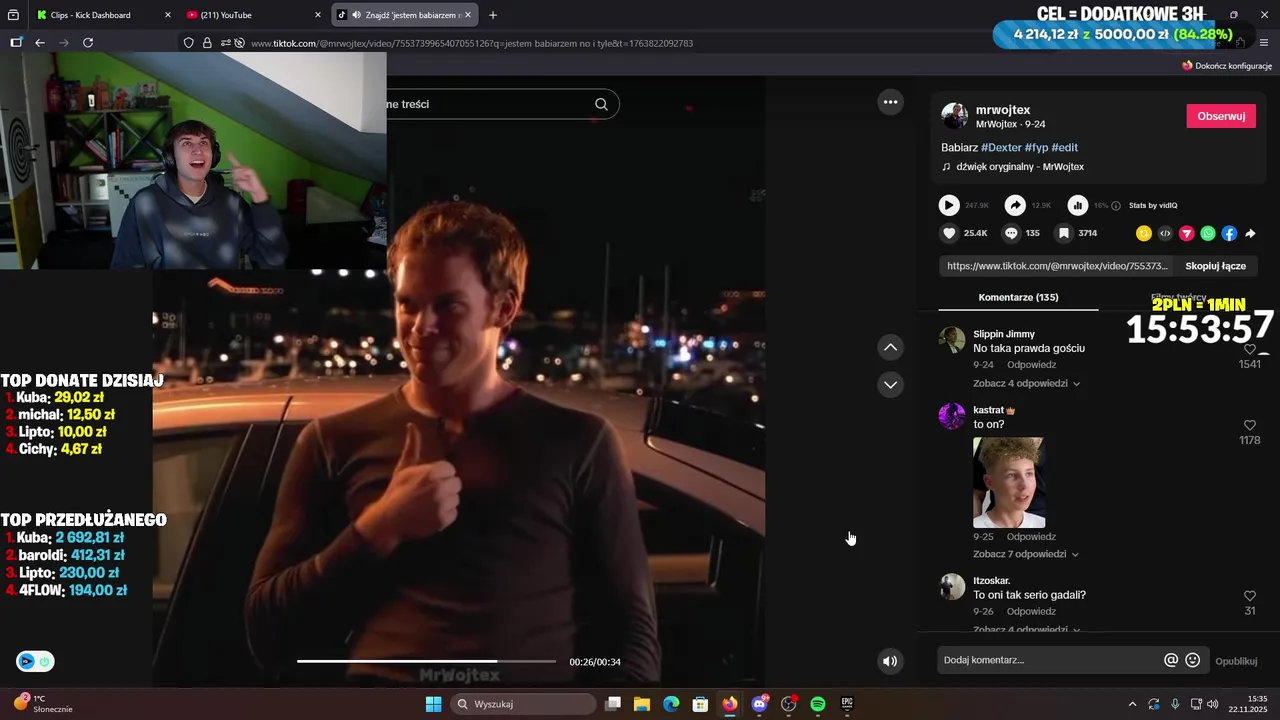Screen dimensions: 1280x720
Task: Click the vidIQ views play icon
Action: 949,205
